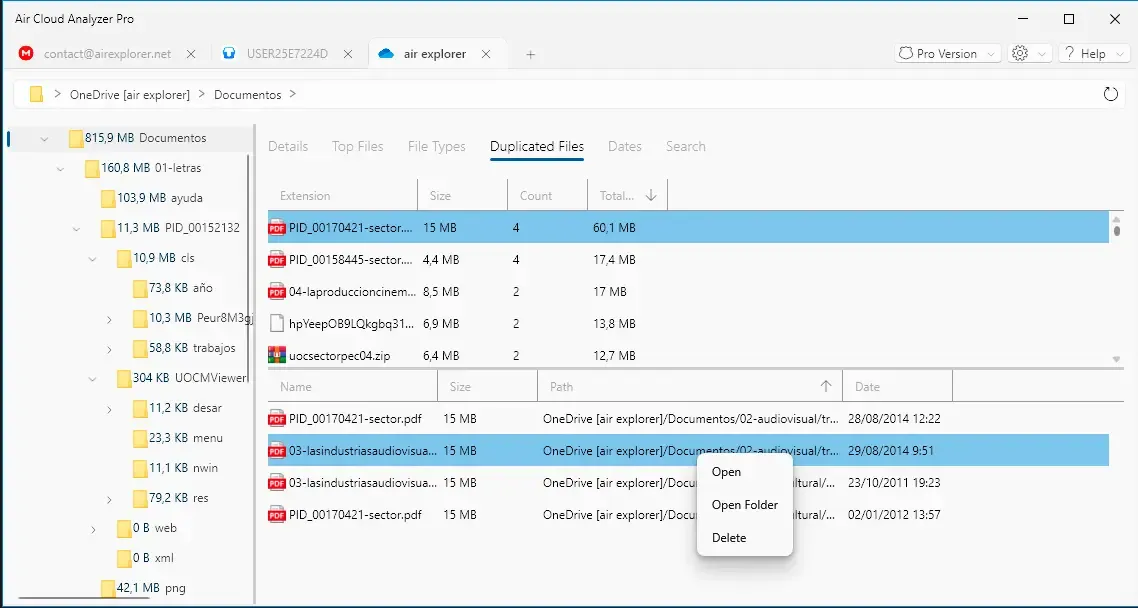Expand the web folder in tree
The width and height of the screenshot is (1138, 608).
point(93,530)
